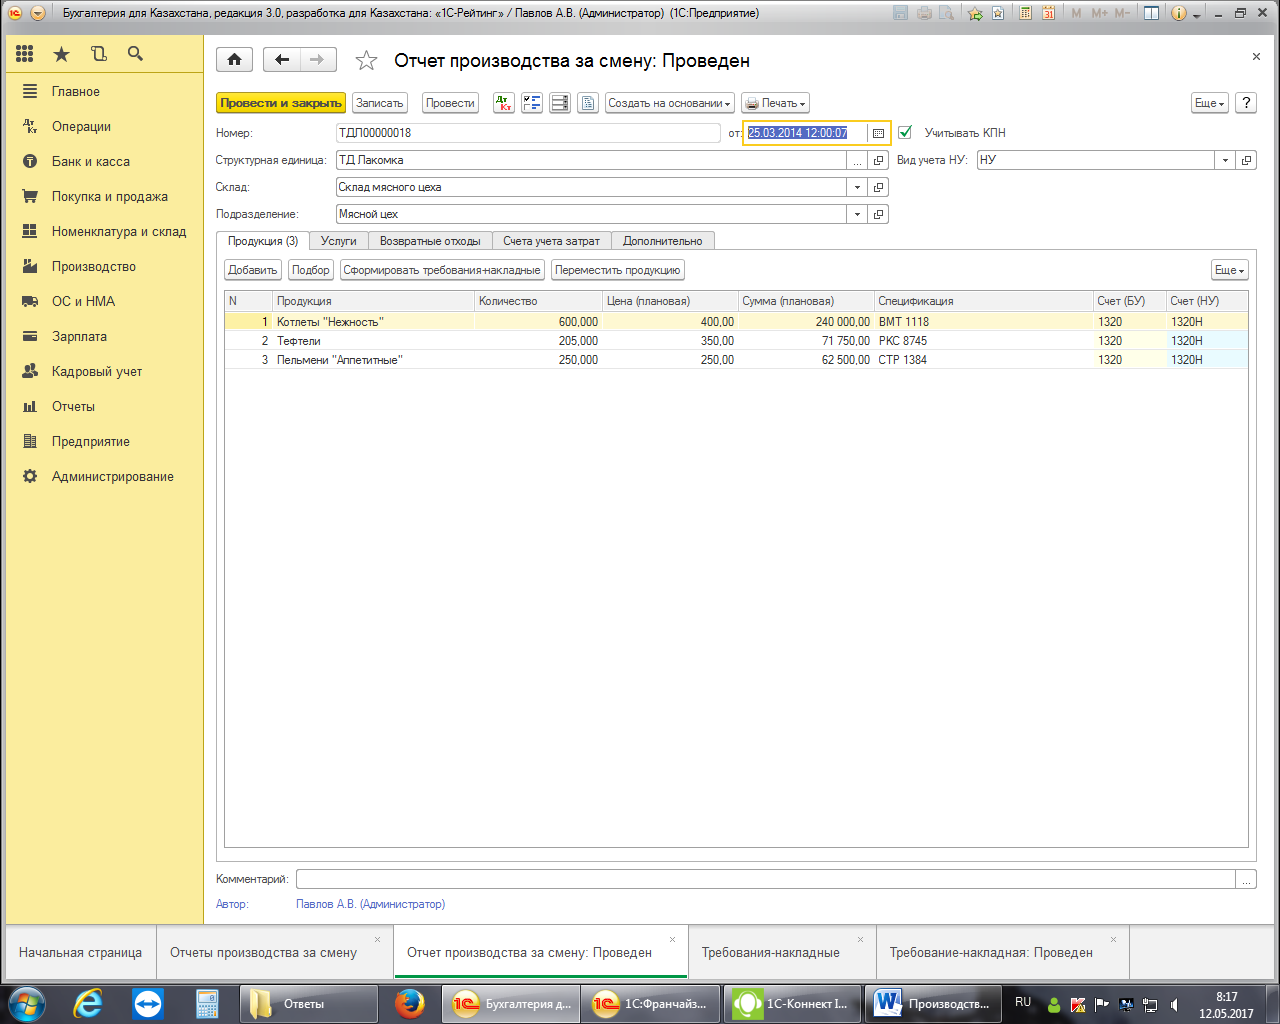1280x1024 pixels.
Task: Click Сформировать требования-накладные button
Action: click(442, 270)
